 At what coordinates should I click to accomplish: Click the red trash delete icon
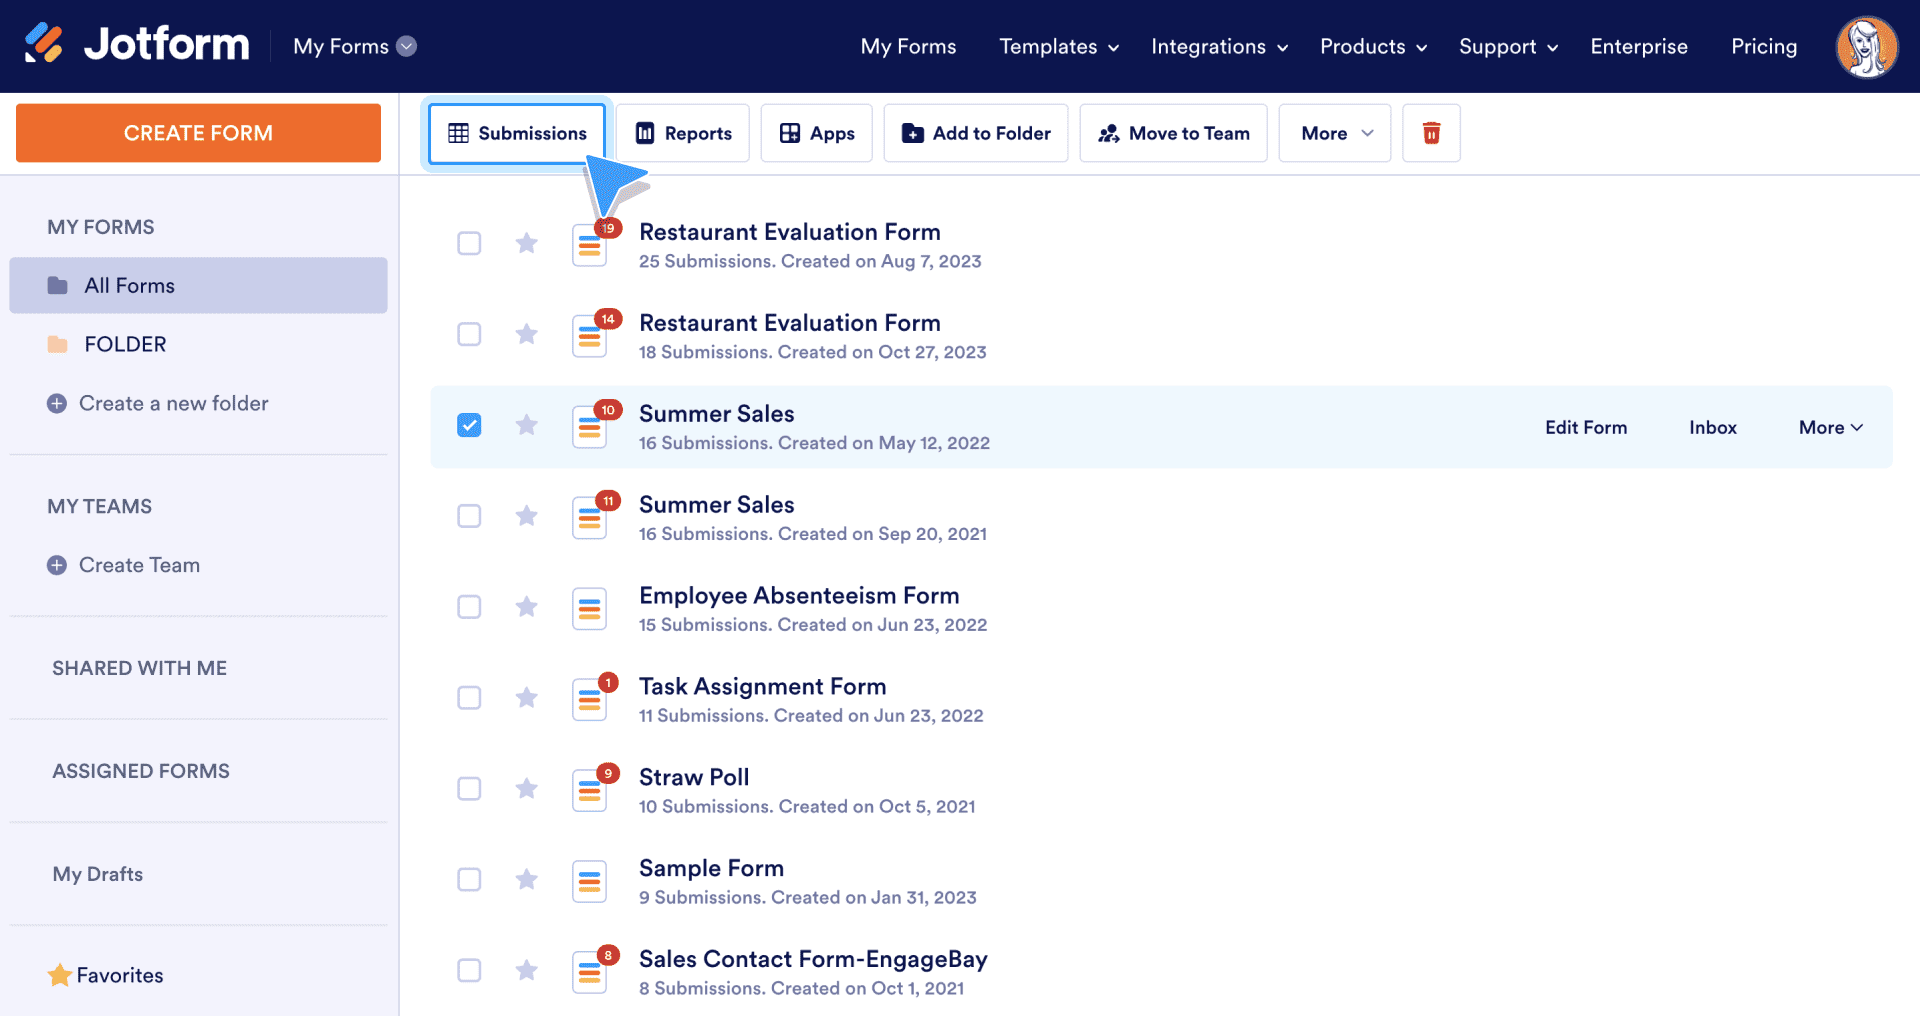click(1431, 133)
